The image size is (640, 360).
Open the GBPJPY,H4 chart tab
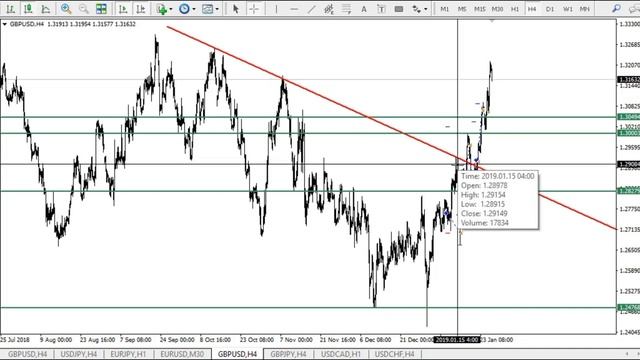pyautogui.click(x=288, y=354)
